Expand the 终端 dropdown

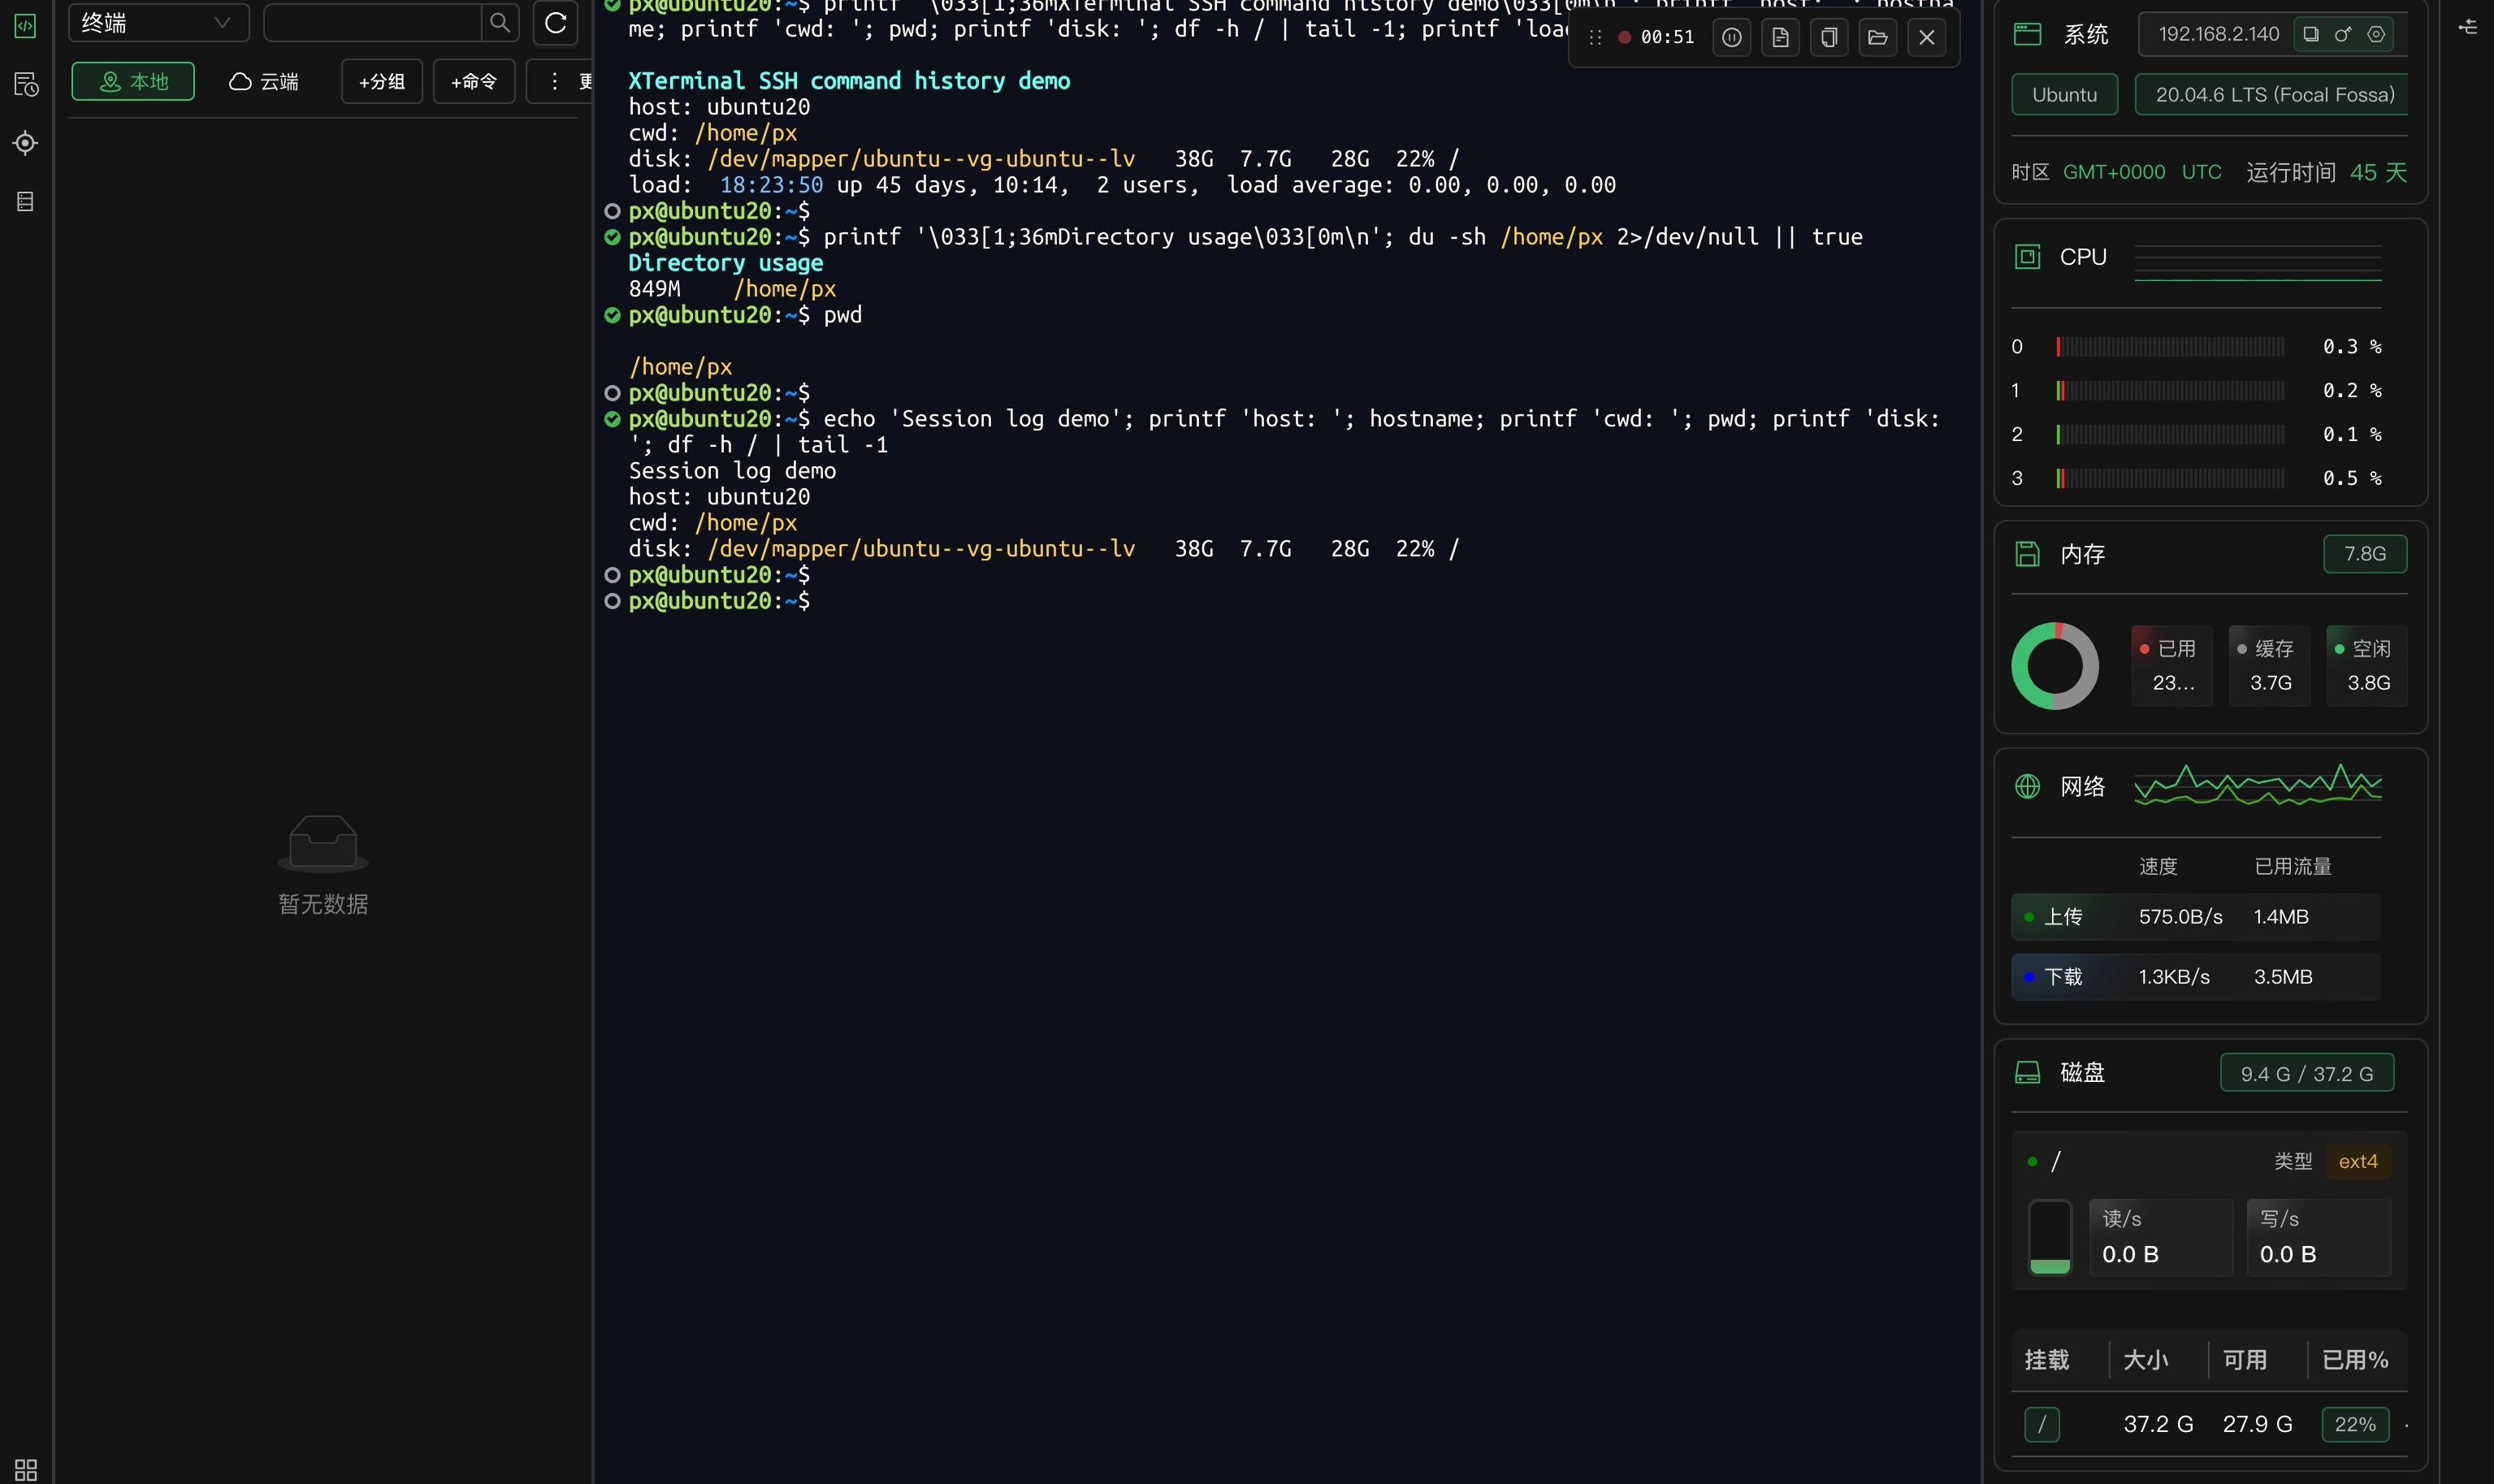point(158,22)
